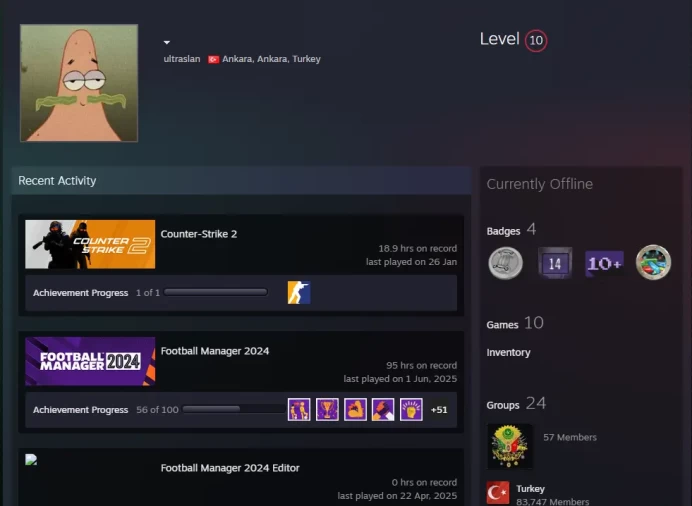692x506 pixels.
Task: Open the Patrick Star profile avatar
Action: tap(79, 83)
